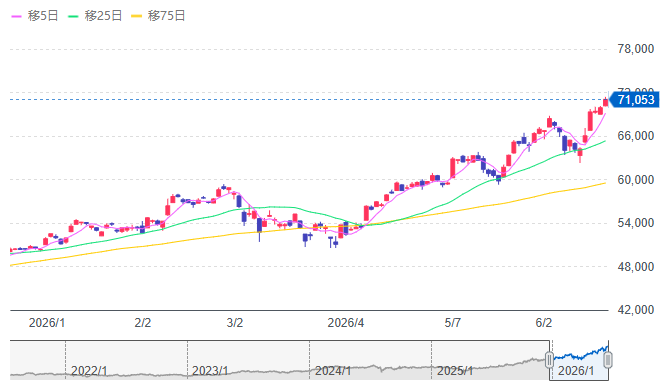Click the 42,000 price axis label
660x383 pixels.
click(x=636, y=310)
